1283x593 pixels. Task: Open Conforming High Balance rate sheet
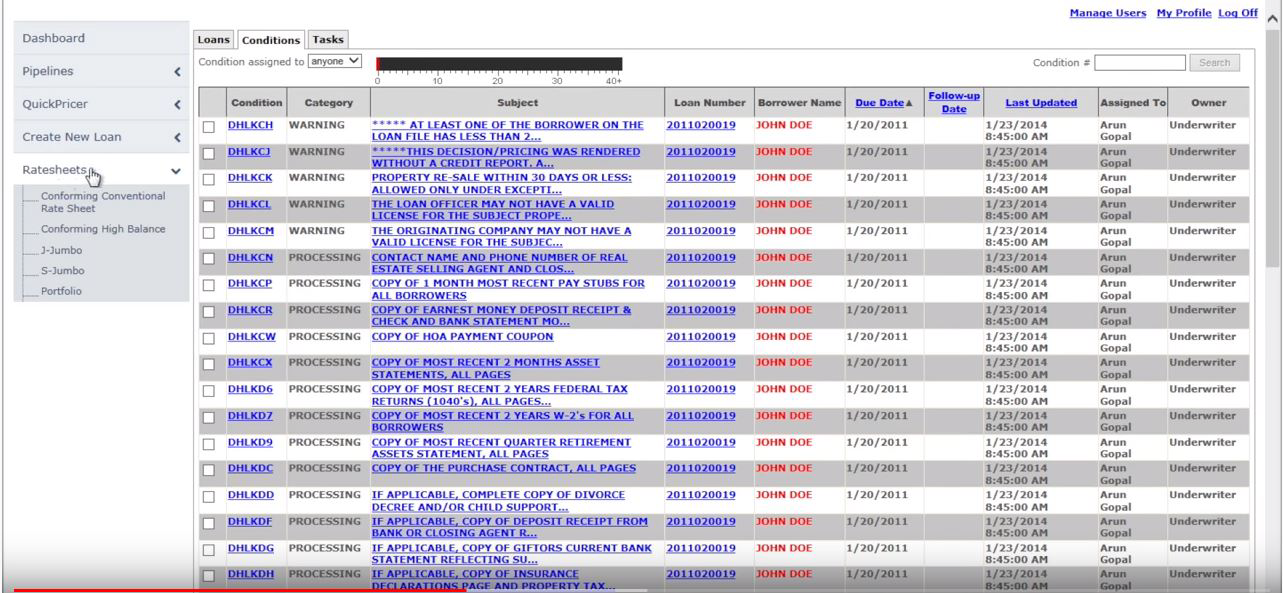click(103, 229)
